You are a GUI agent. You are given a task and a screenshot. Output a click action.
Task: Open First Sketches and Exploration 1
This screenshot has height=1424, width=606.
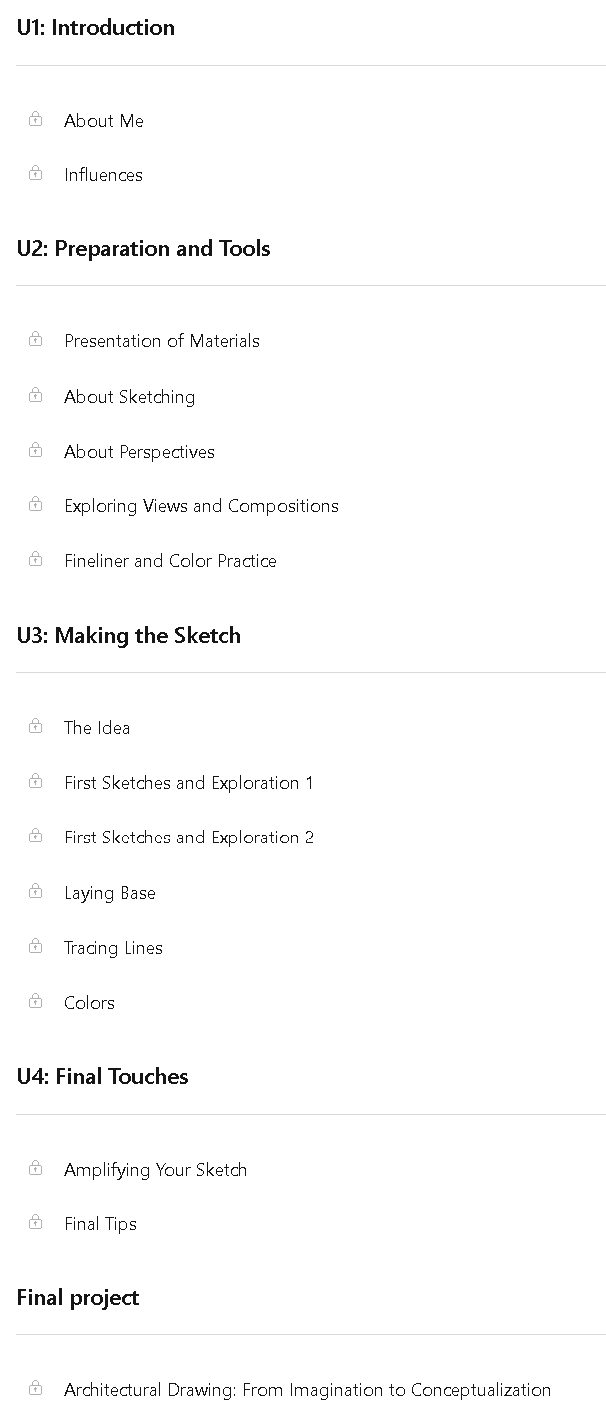pyautogui.click(x=189, y=783)
